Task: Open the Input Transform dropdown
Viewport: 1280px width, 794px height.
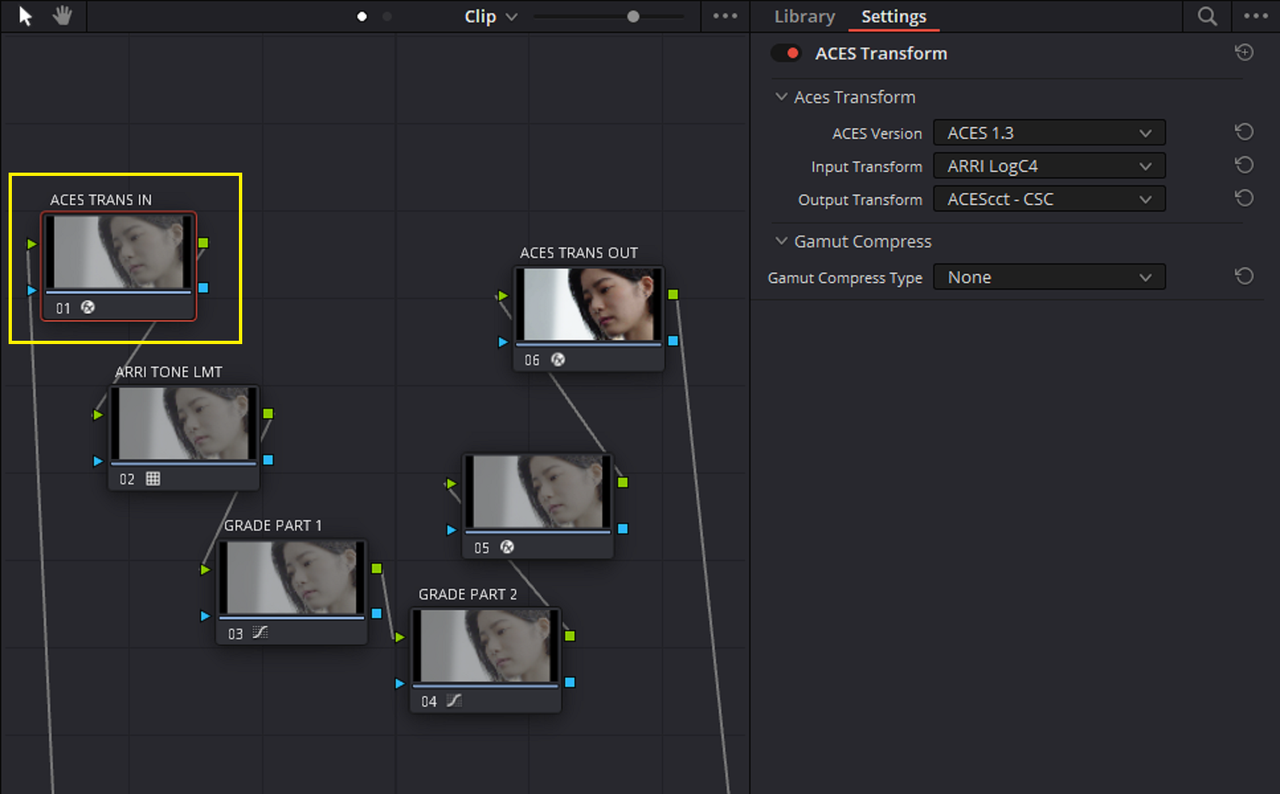Action: point(1049,166)
